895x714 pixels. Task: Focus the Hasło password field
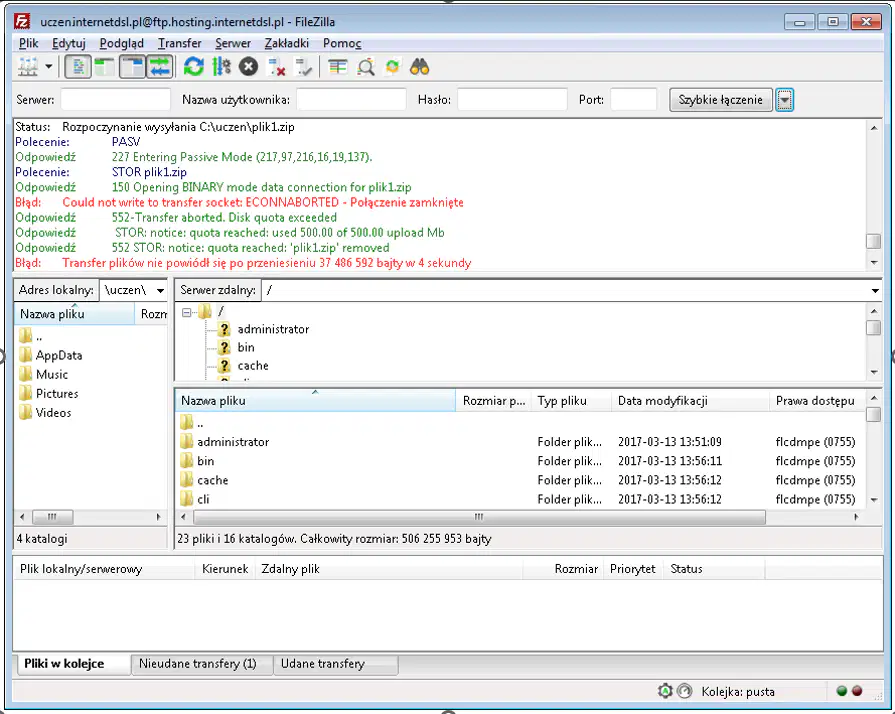pyautogui.click(x=512, y=100)
